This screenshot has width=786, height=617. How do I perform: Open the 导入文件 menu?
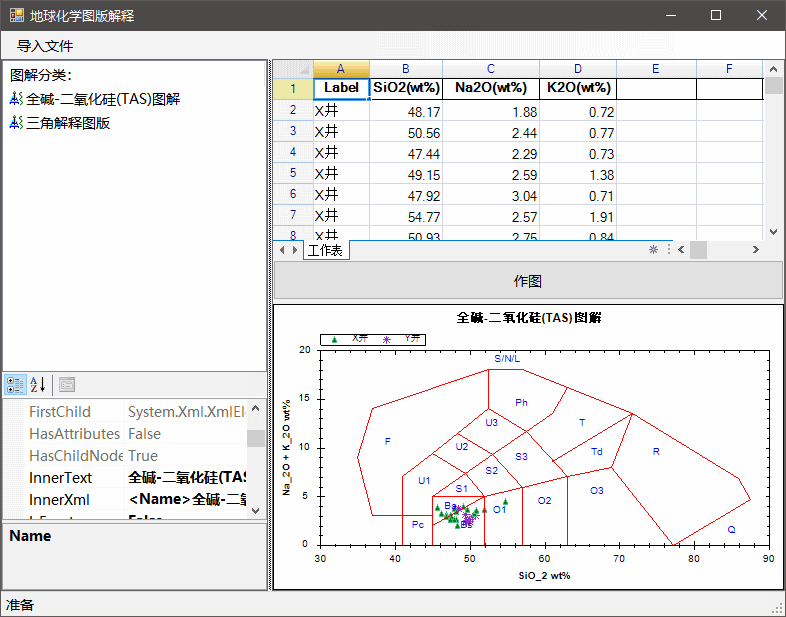[x=45, y=46]
